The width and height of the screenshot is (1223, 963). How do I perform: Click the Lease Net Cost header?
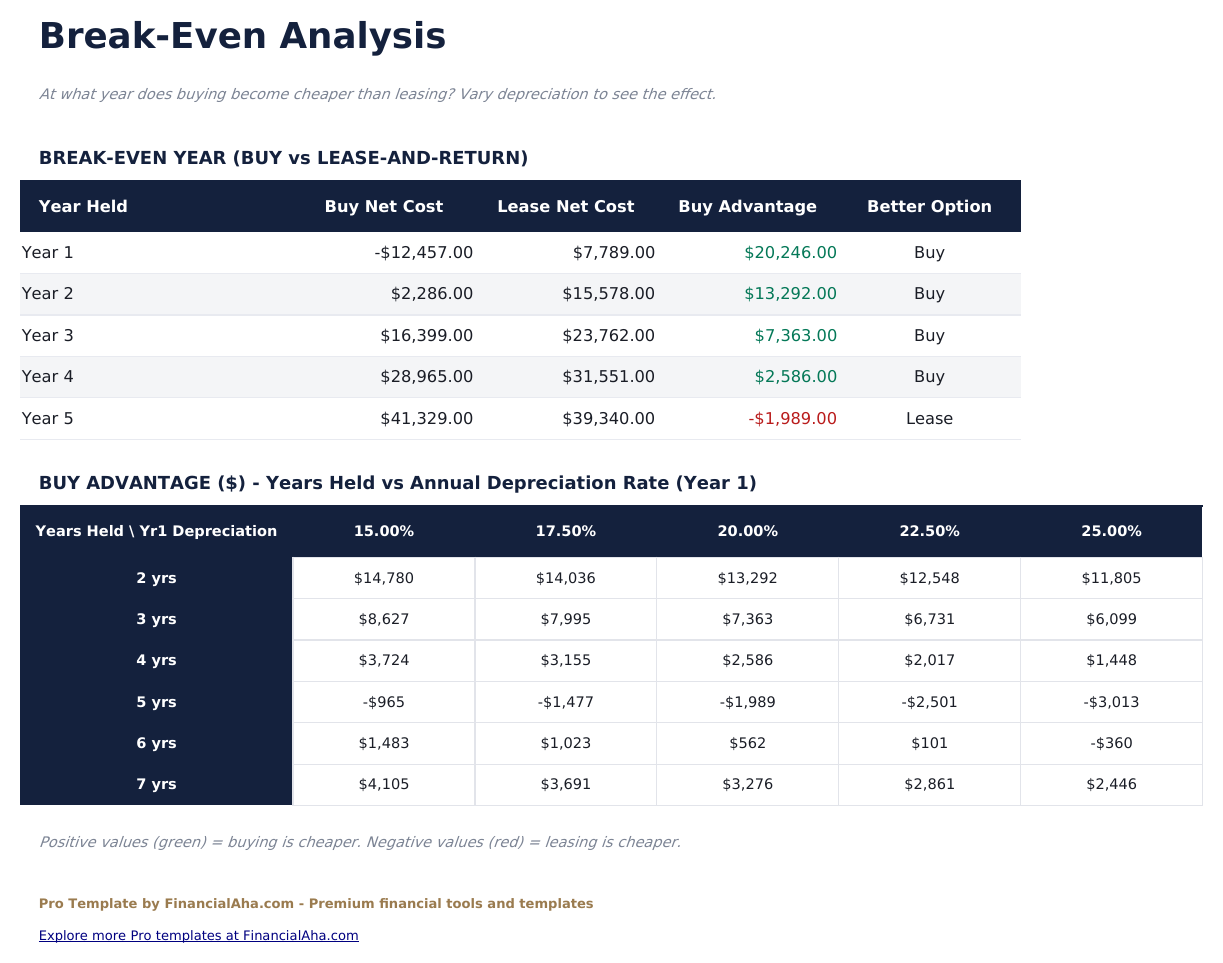point(565,206)
